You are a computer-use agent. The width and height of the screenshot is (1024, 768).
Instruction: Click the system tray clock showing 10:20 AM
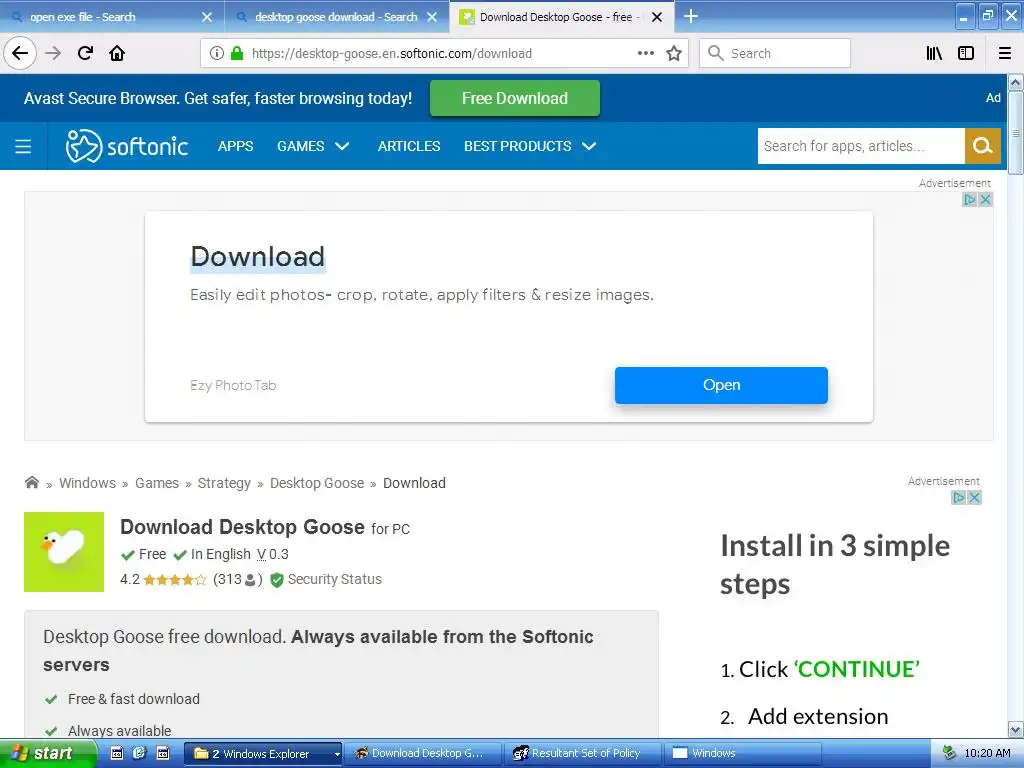tap(987, 754)
